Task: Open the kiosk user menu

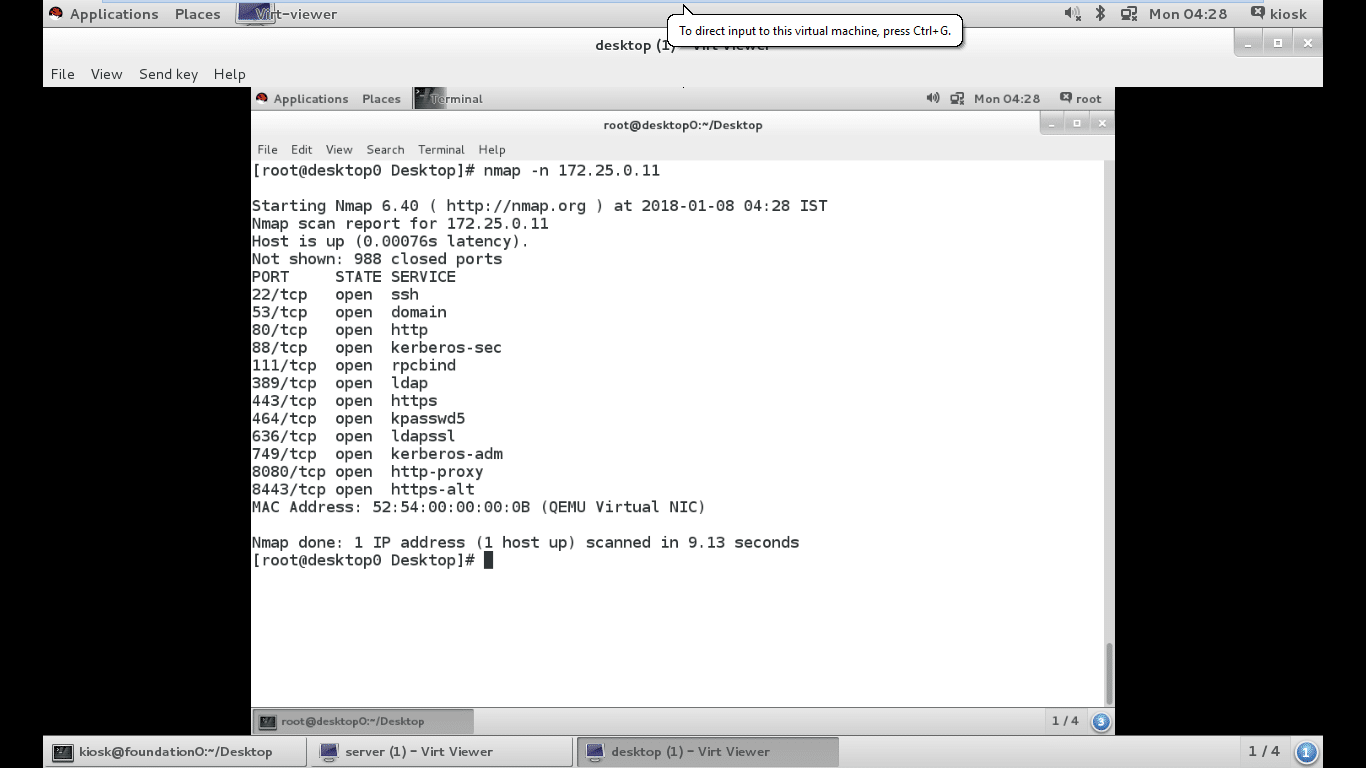Action: tap(1278, 14)
